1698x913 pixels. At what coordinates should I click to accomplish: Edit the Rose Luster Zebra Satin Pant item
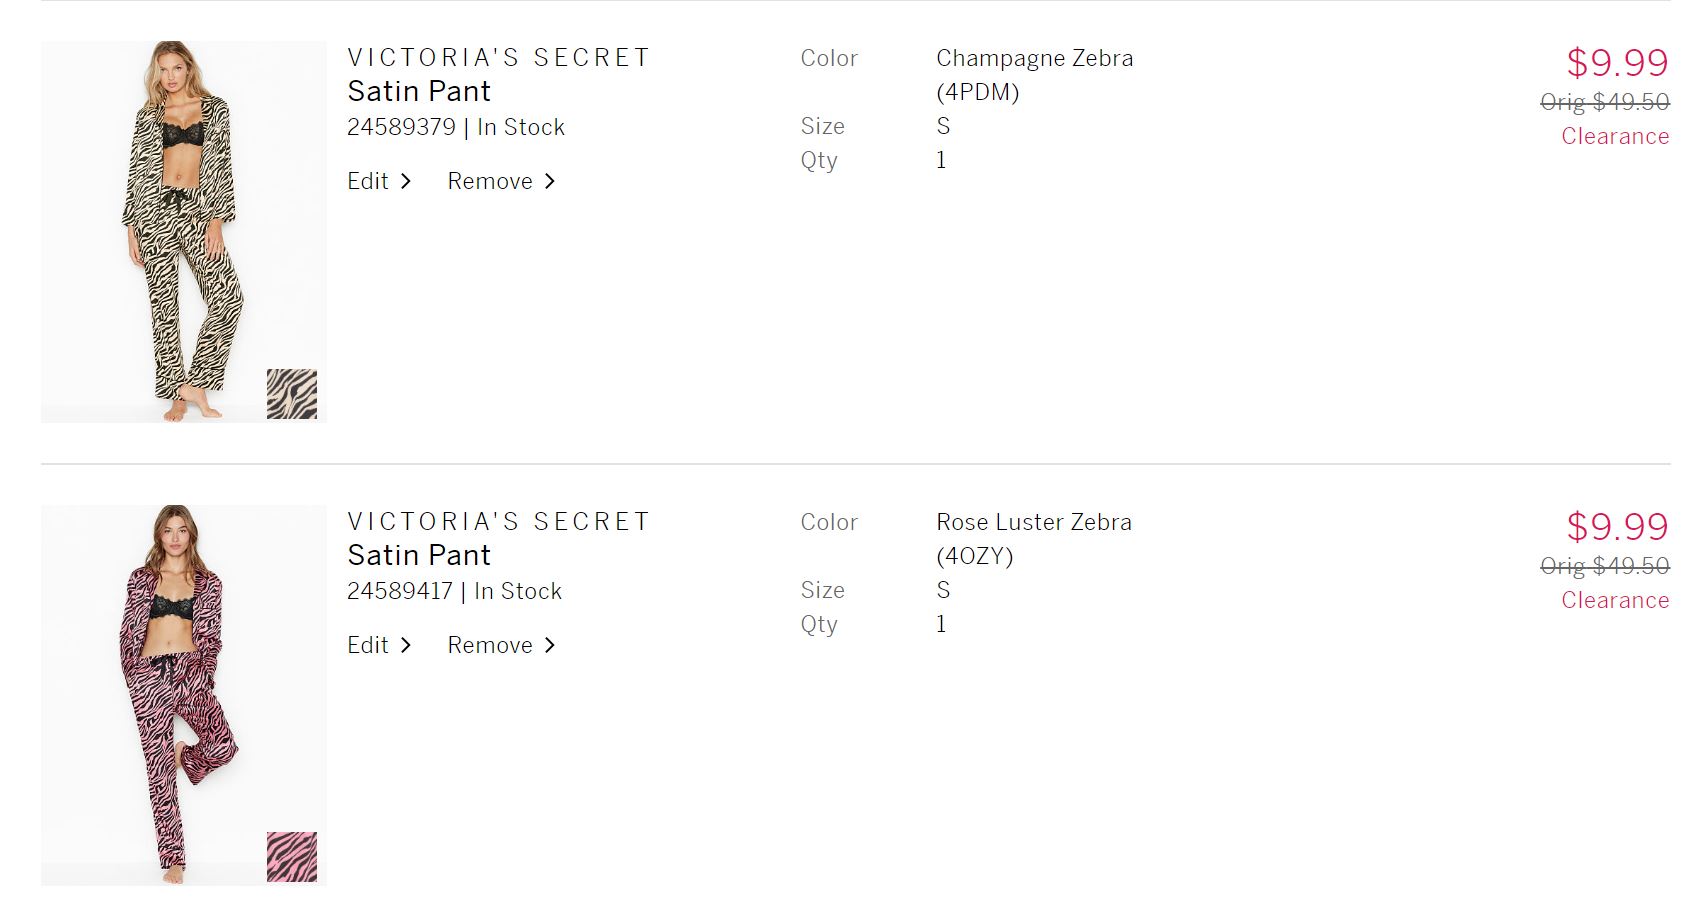(x=368, y=645)
